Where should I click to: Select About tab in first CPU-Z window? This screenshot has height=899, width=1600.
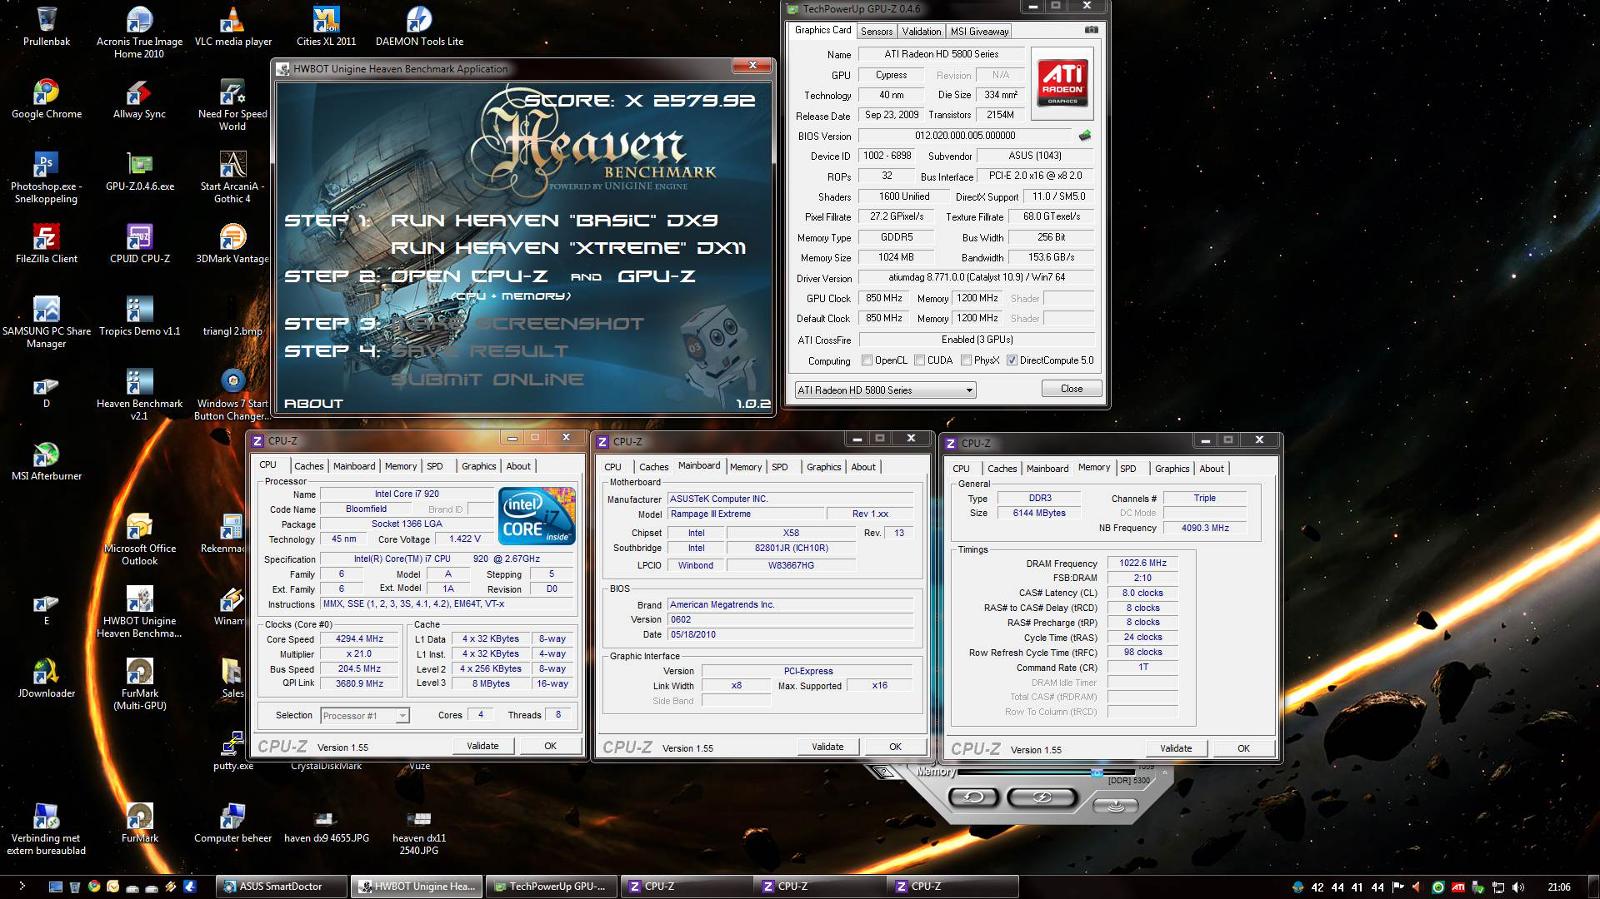pos(518,466)
